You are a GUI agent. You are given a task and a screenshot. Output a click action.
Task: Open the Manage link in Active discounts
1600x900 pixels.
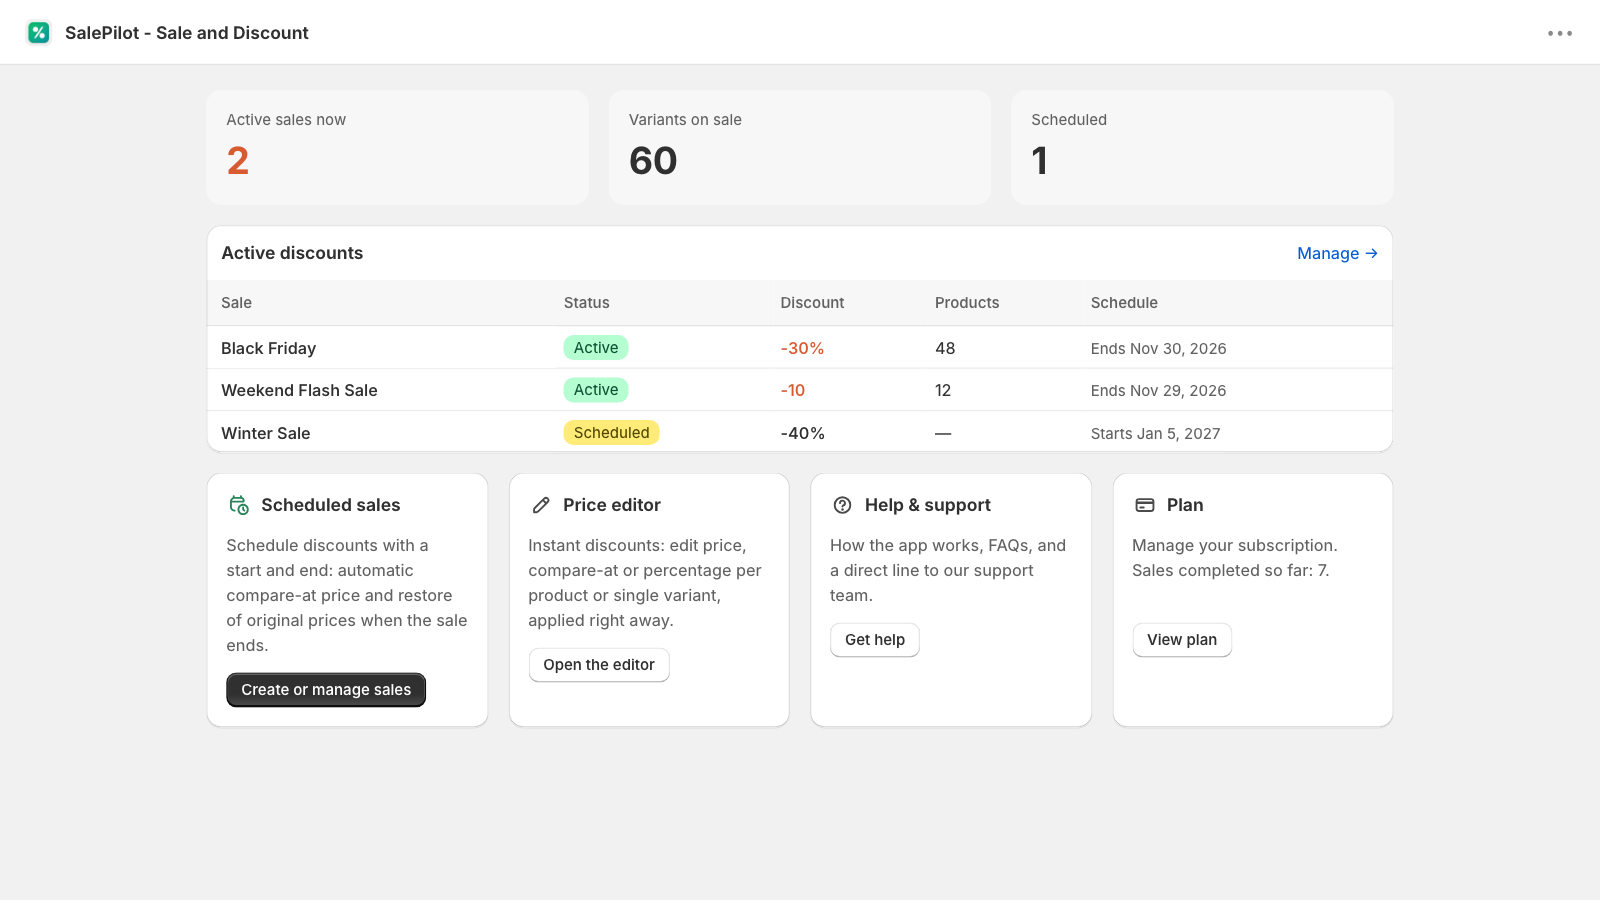(x=1337, y=253)
